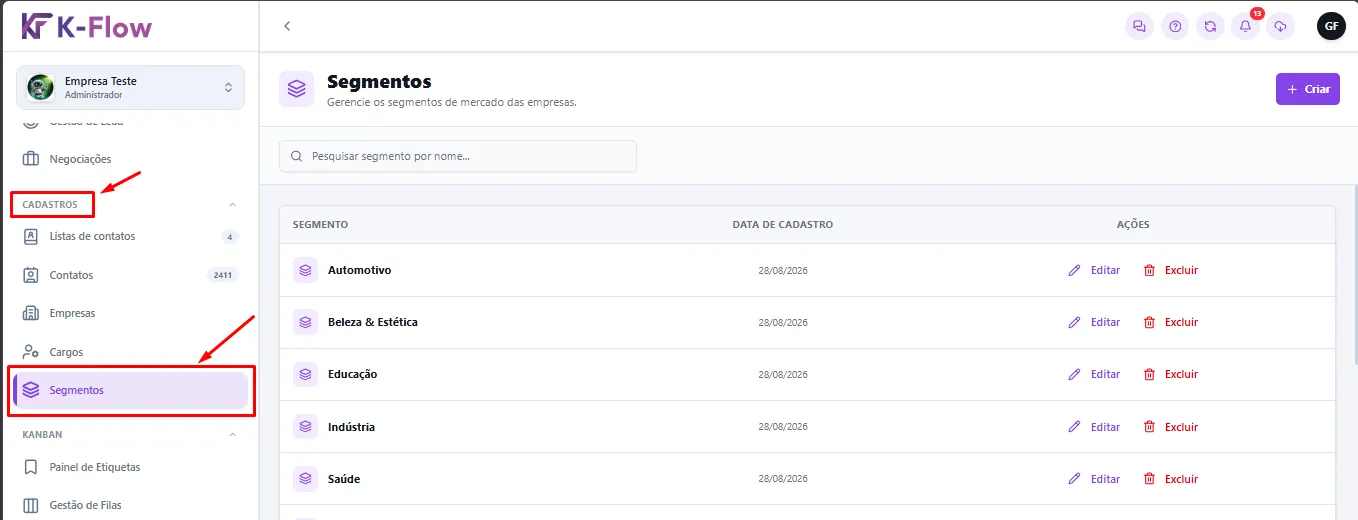Select the Automotivo segment name

359,270
